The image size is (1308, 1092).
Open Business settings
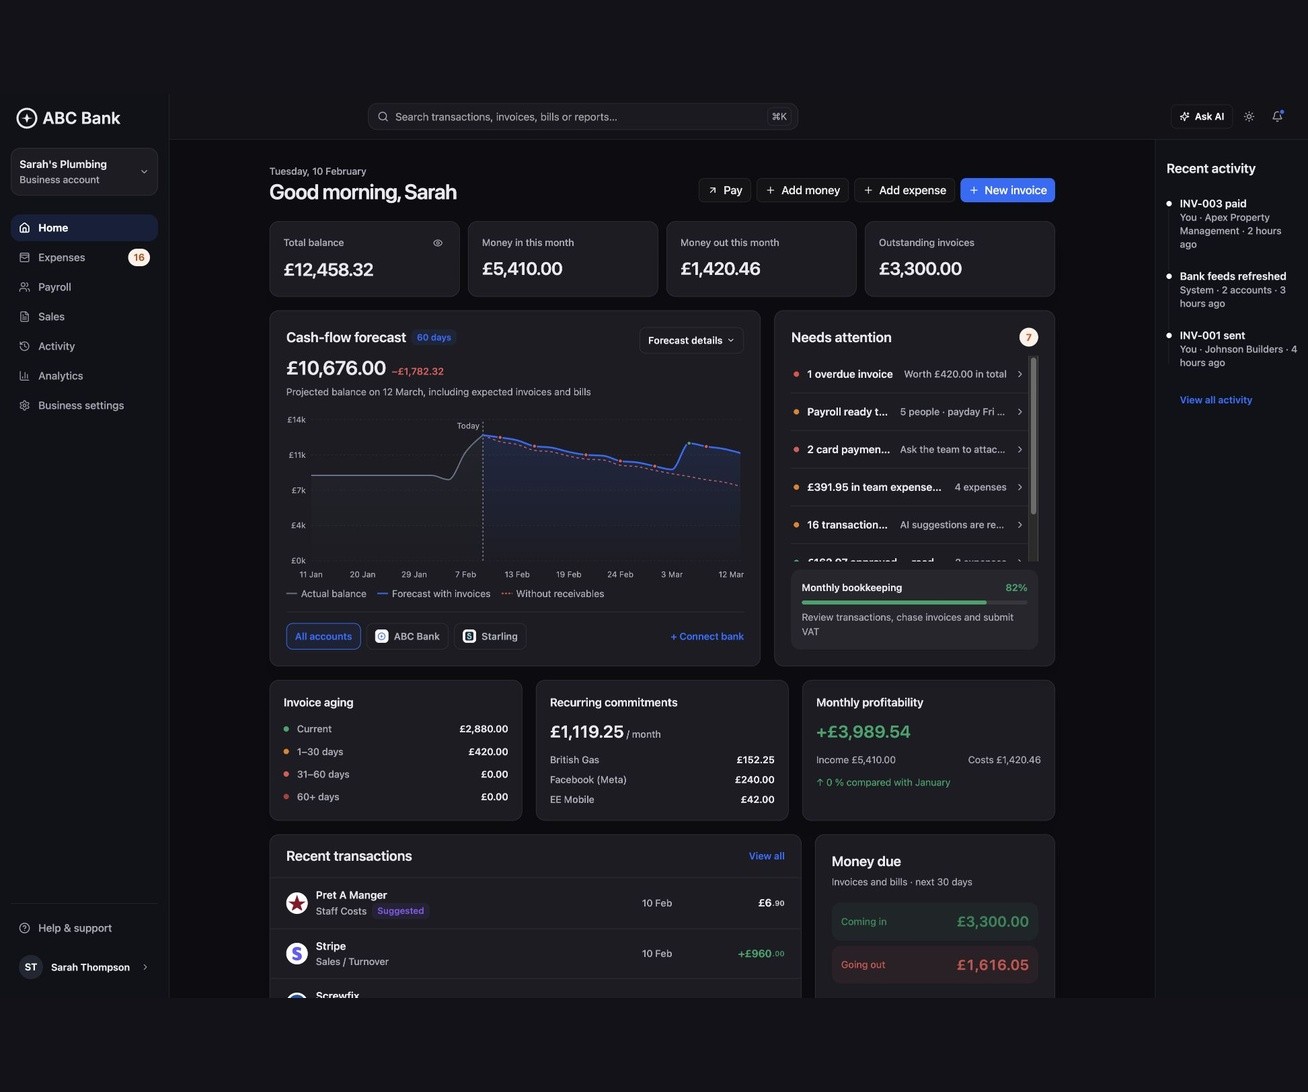pos(84,405)
